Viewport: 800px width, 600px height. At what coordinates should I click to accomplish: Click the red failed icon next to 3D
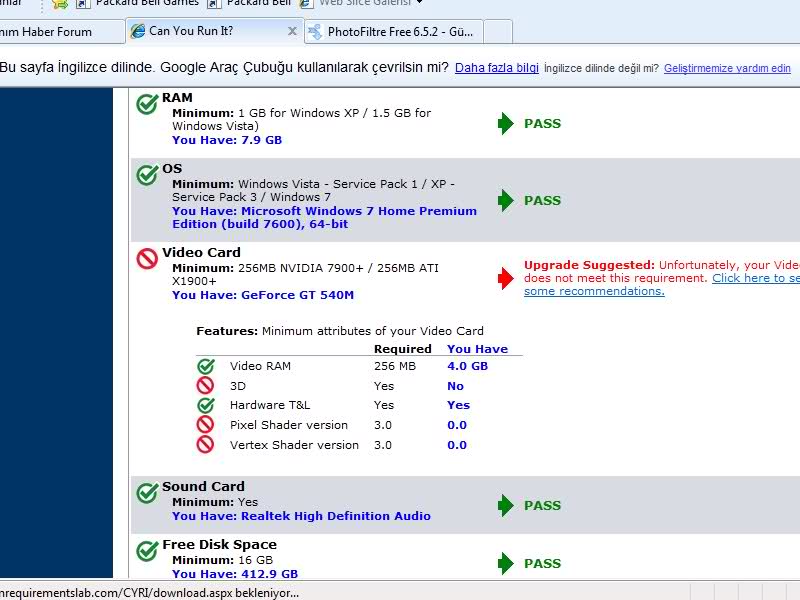206,386
